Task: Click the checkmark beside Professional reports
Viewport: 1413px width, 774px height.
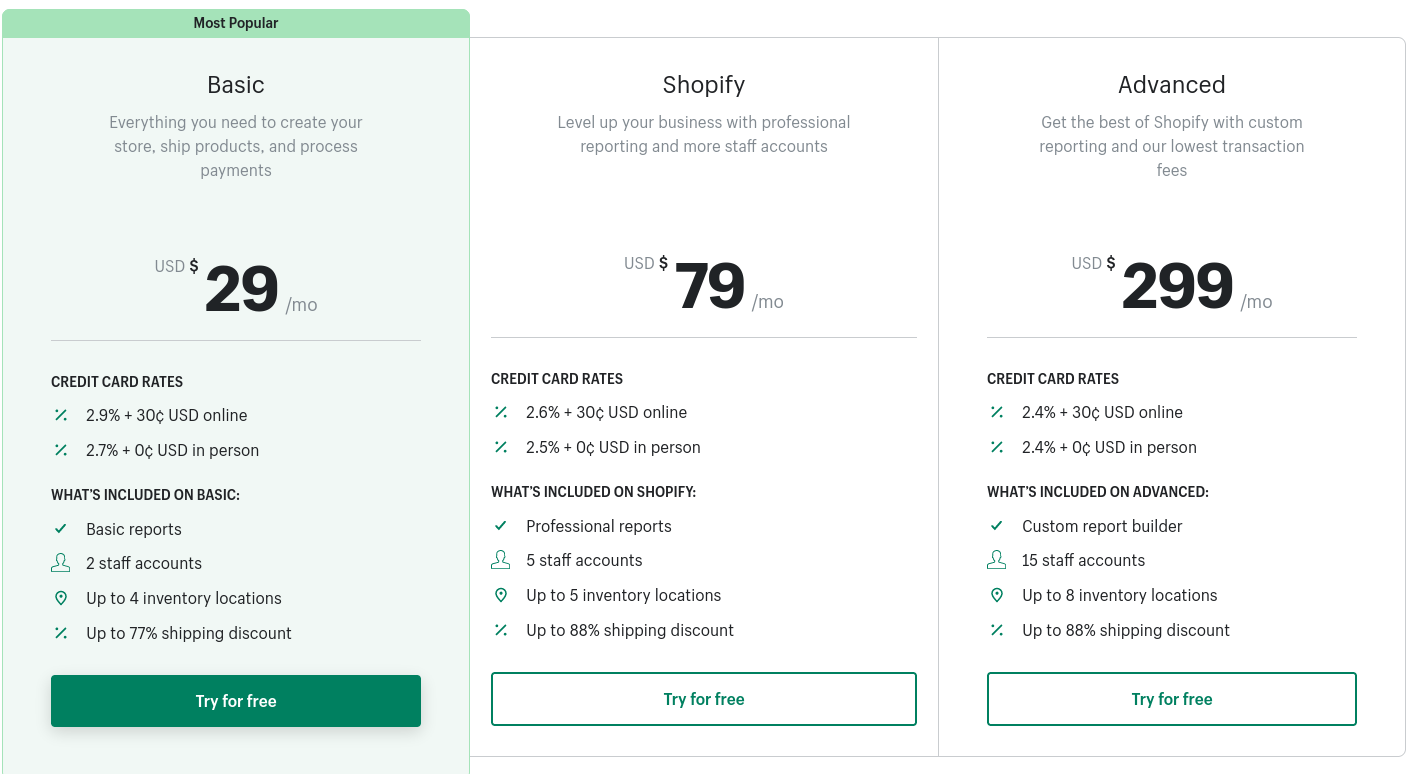Action: [x=501, y=526]
